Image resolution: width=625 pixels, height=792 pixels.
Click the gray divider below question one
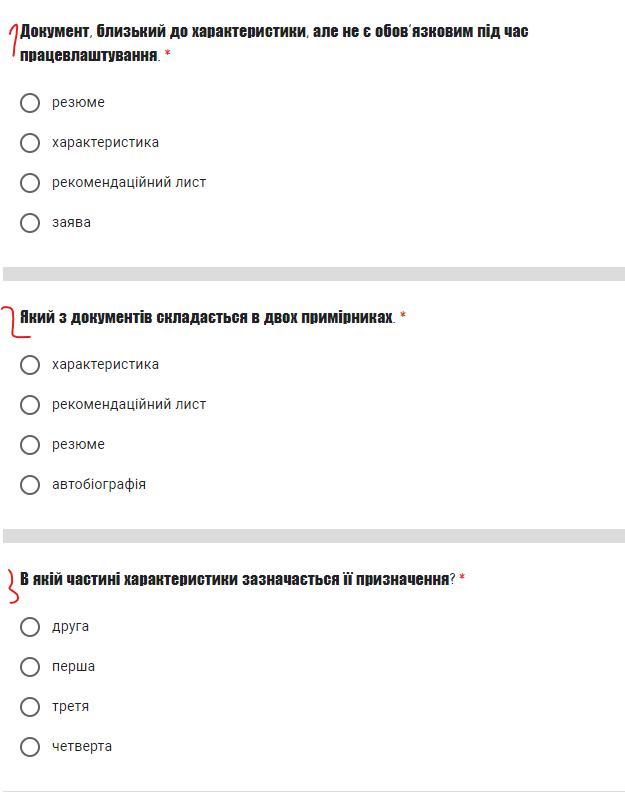pos(314,274)
